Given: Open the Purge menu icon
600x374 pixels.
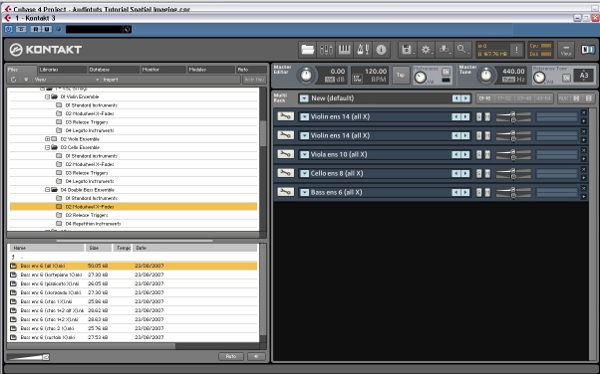Looking at the screenshot, I should click(x=444, y=50).
